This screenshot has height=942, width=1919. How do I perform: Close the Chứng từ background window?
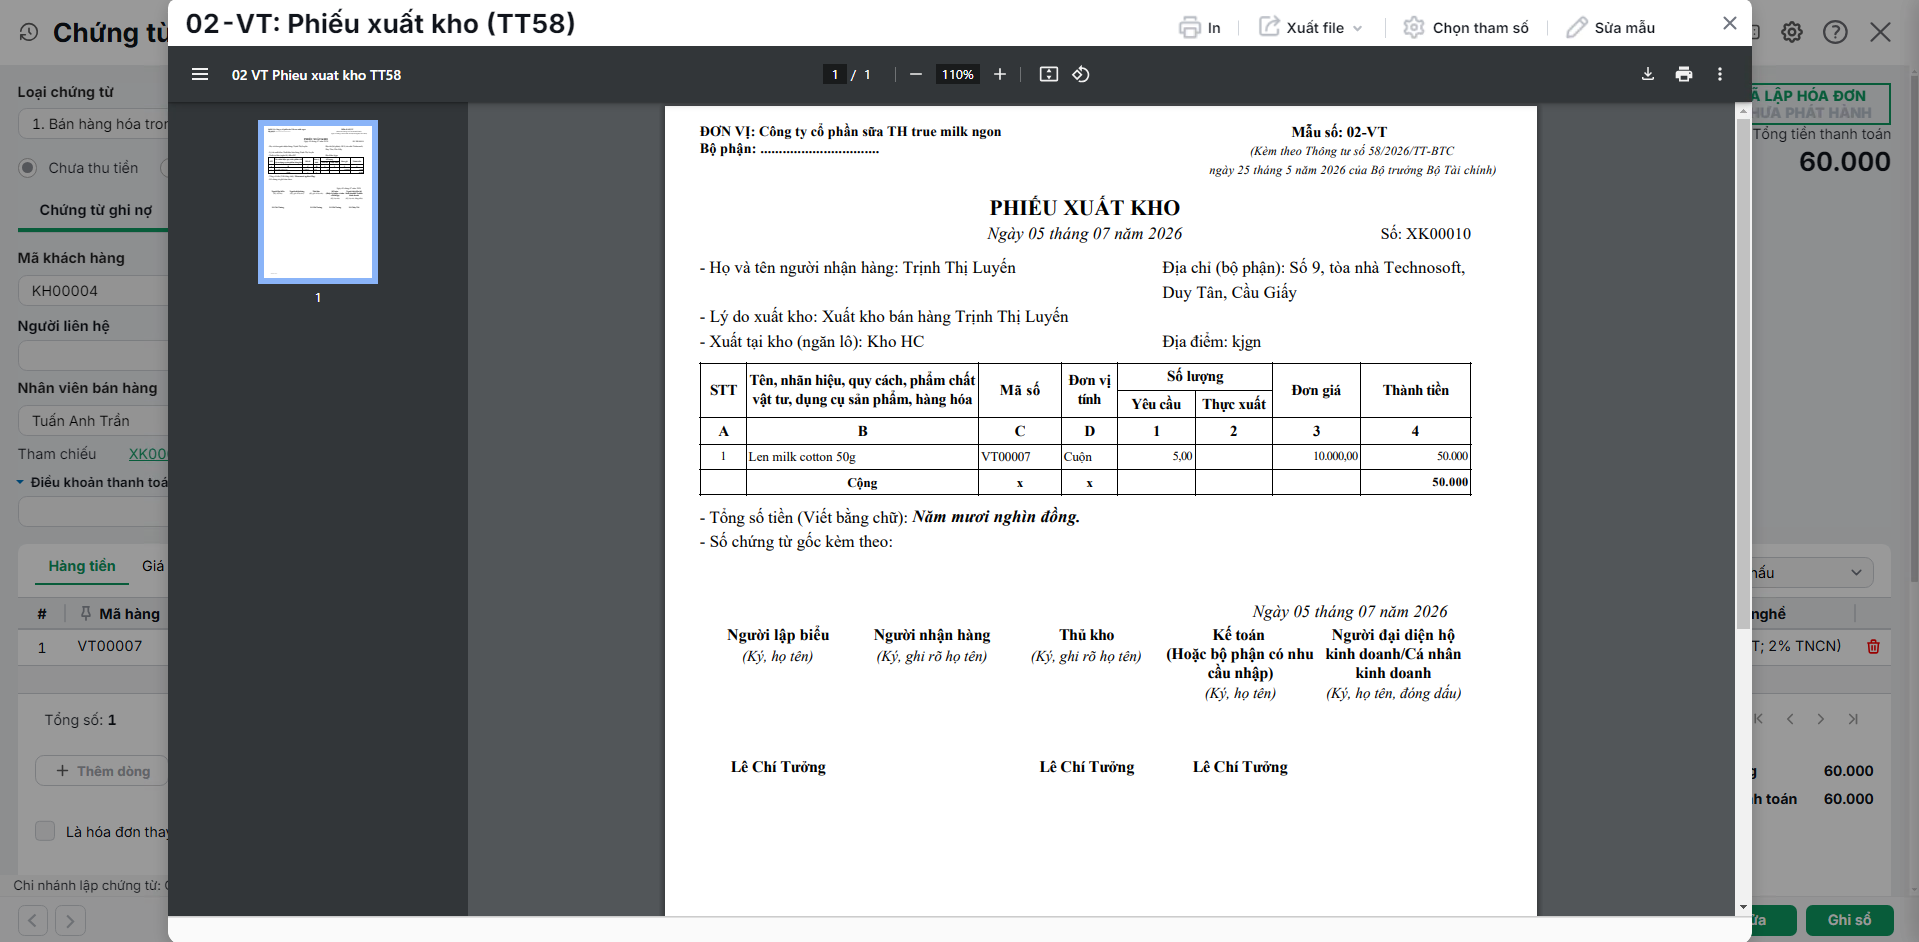[x=1880, y=32]
